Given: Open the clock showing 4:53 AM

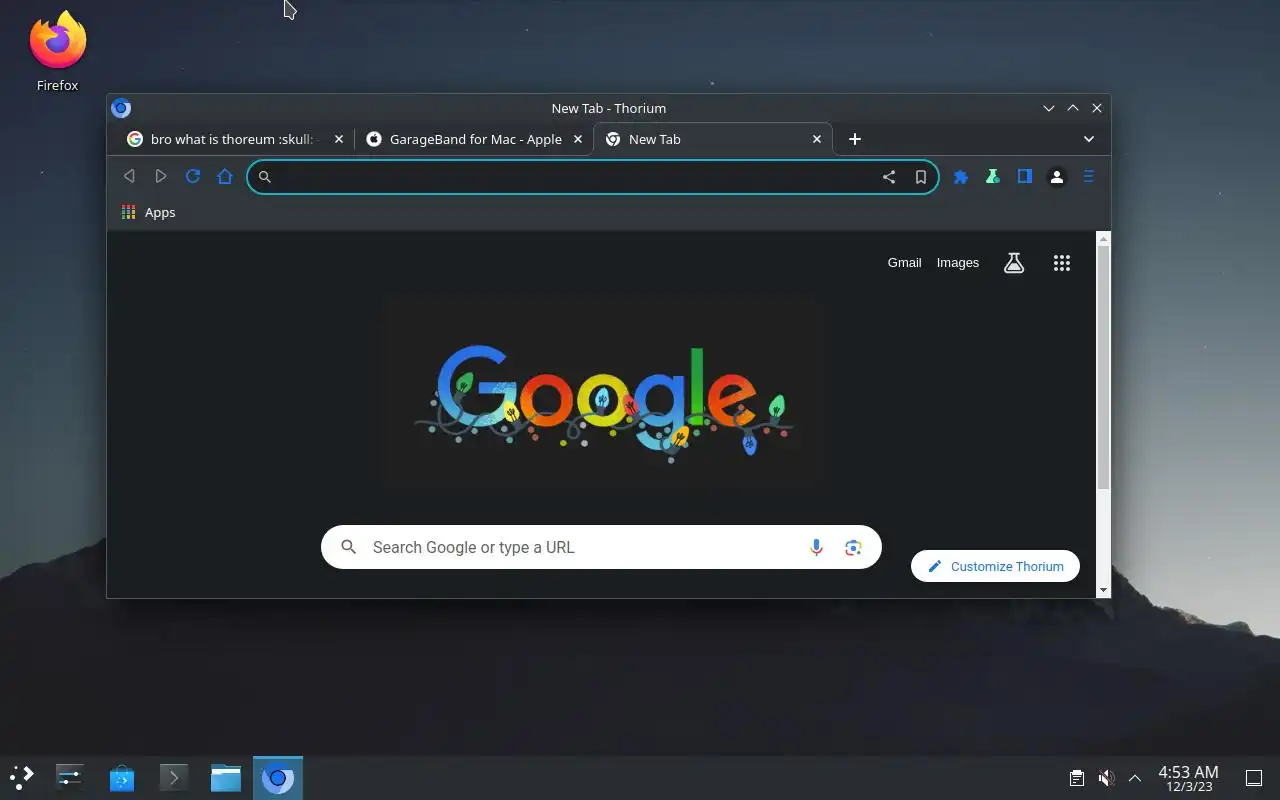Looking at the screenshot, I should click(1188, 778).
